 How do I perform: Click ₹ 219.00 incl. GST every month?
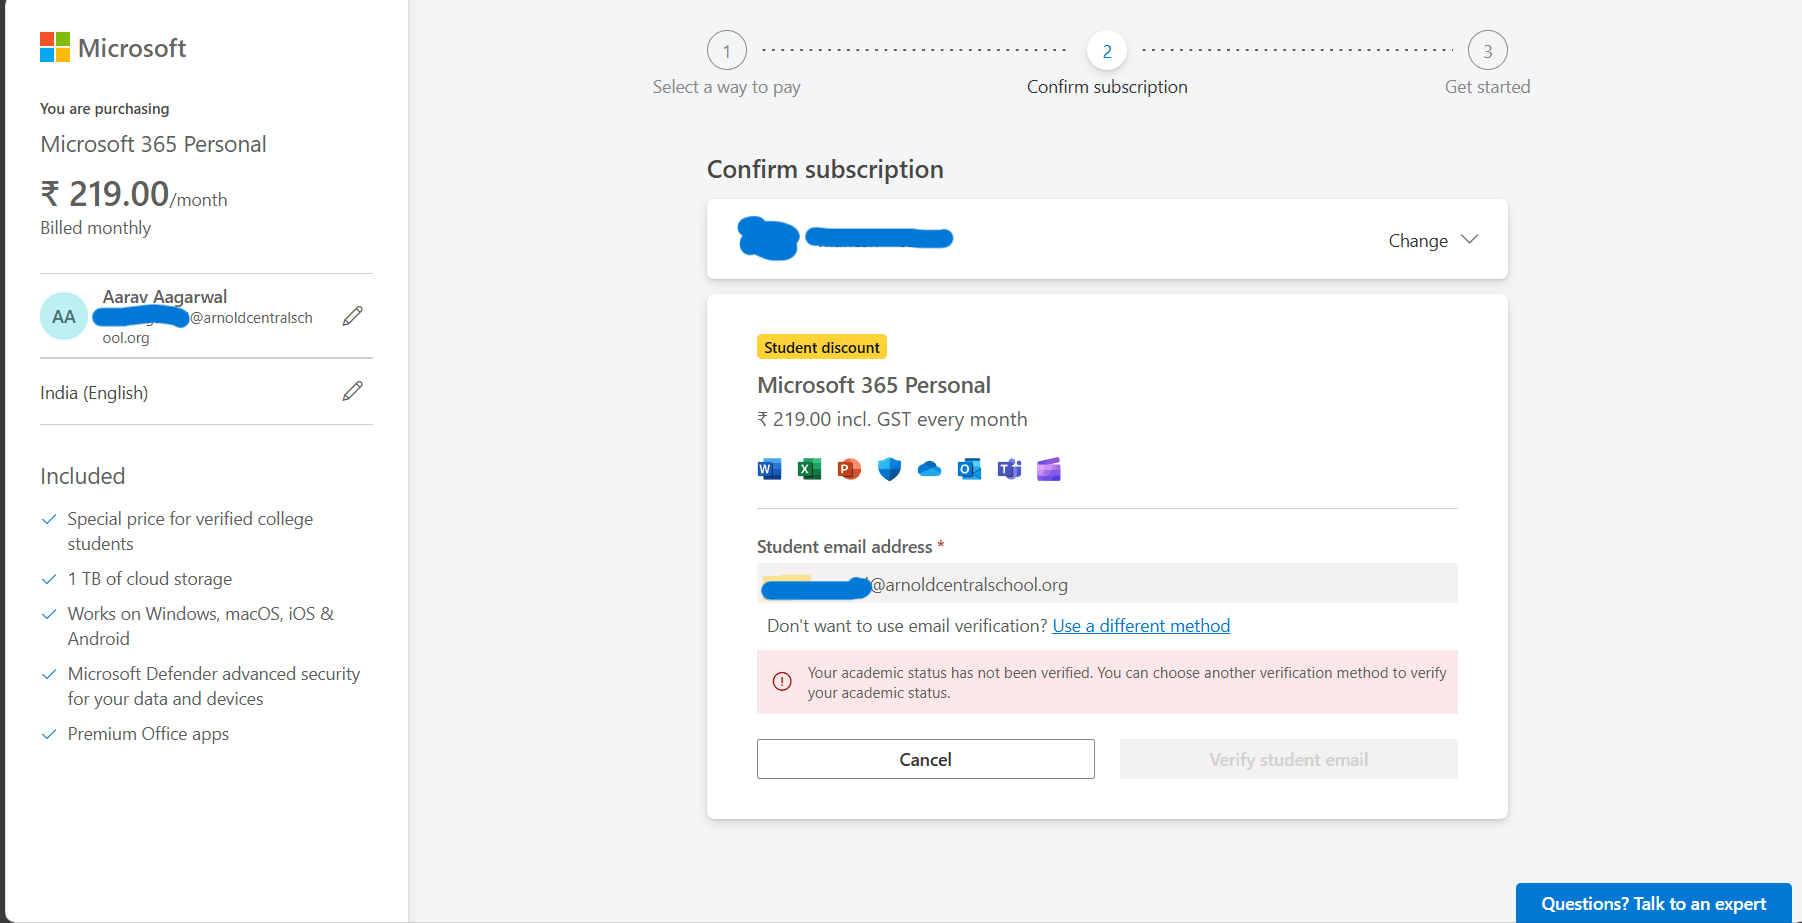click(892, 419)
